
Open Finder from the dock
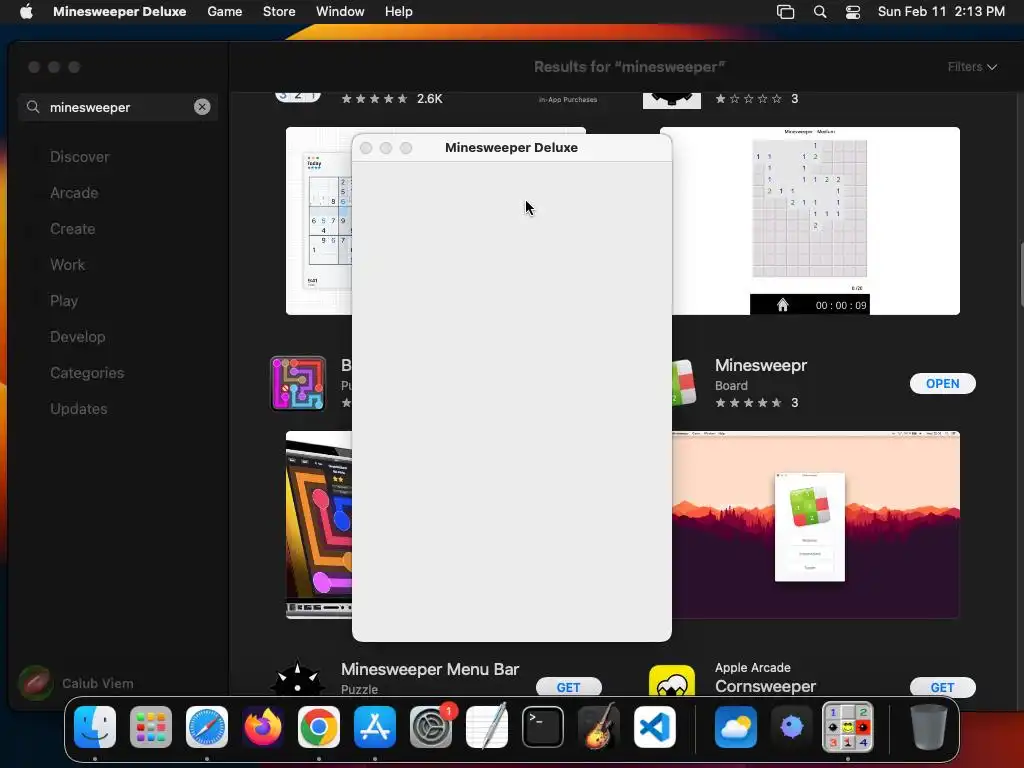95,727
